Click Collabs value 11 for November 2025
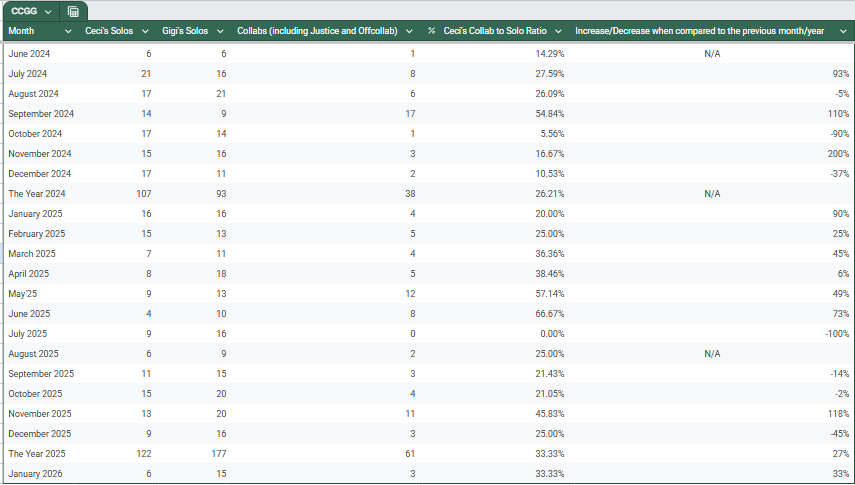 (x=410, y=414)
